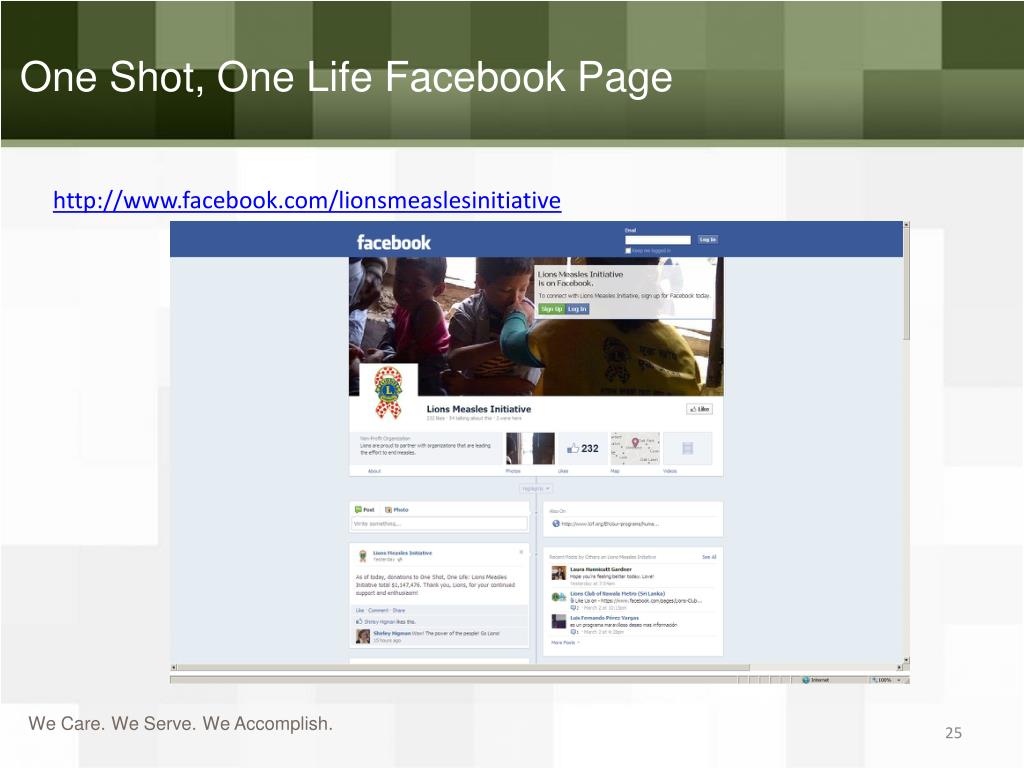Check the Keep me logged in box

coord(628,251)
